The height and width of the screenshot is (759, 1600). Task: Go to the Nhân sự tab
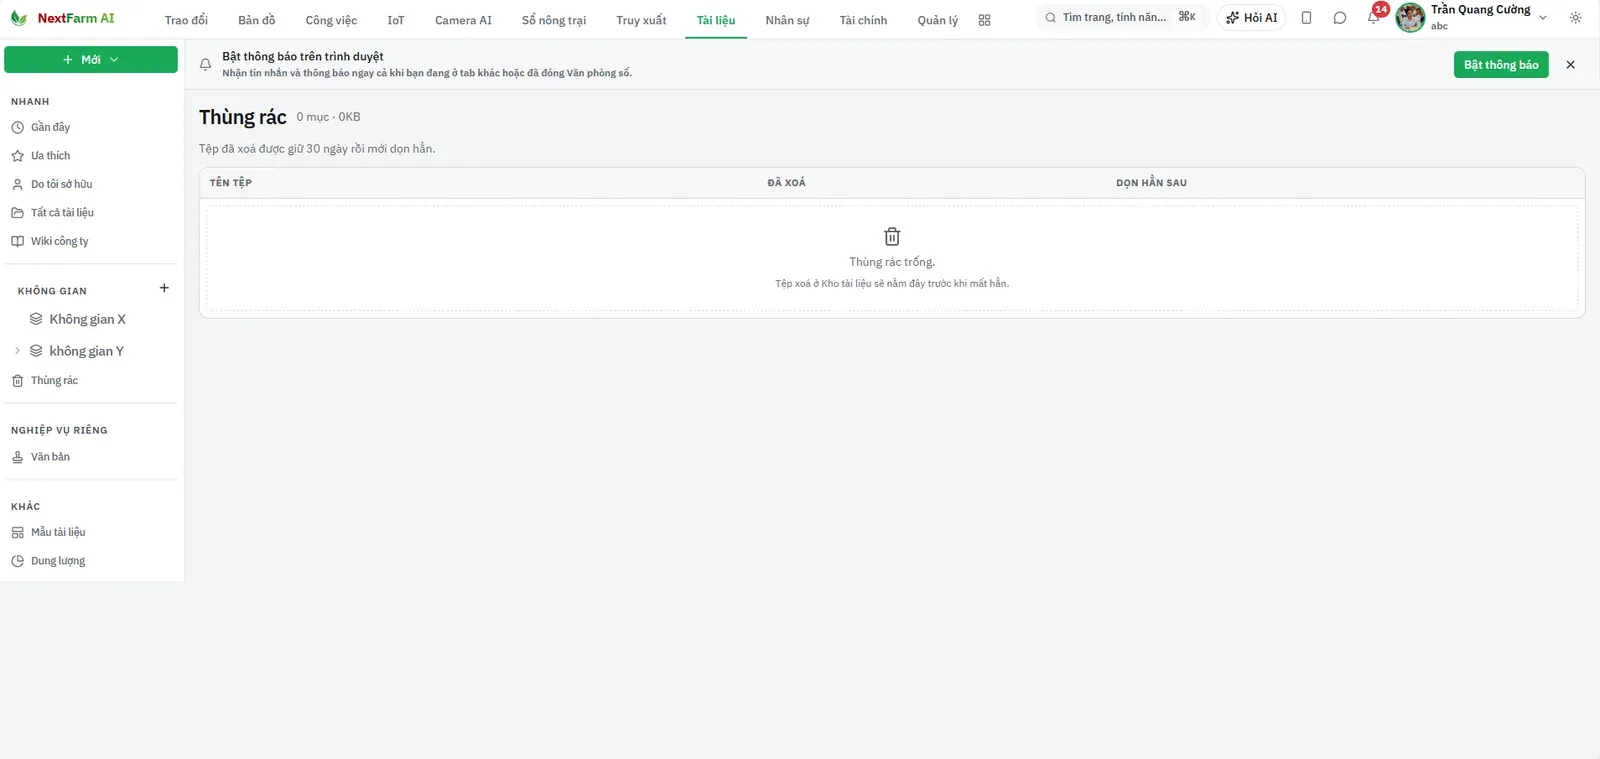[787, 20]
